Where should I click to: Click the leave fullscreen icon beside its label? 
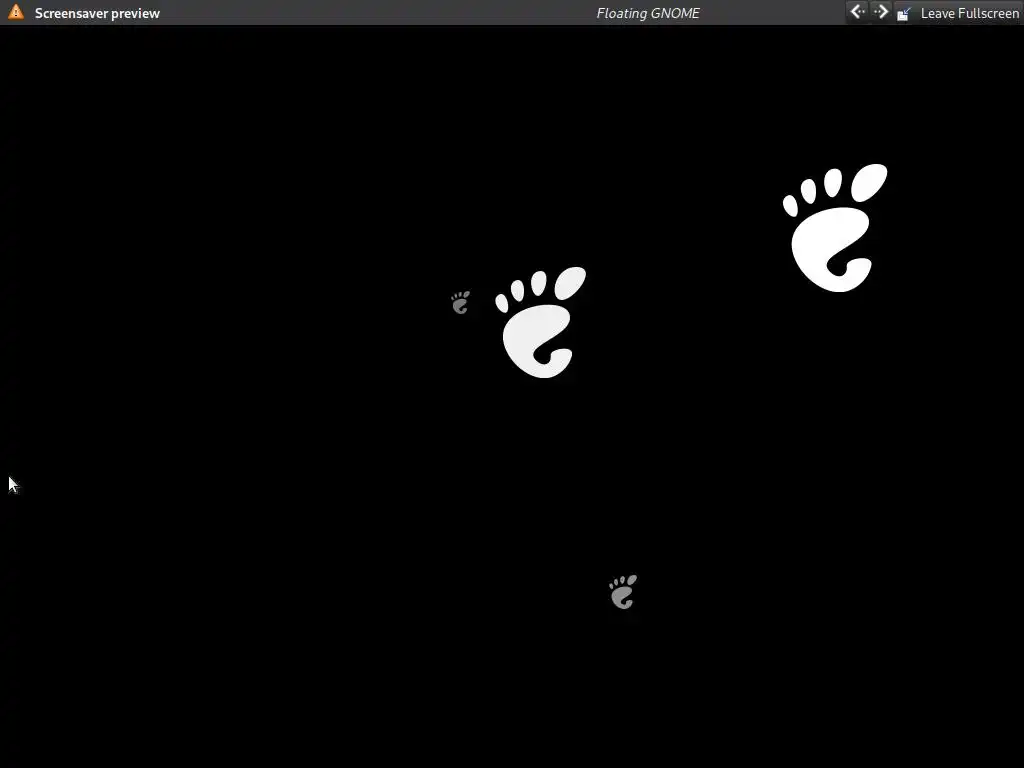click(x=904, y=14)
